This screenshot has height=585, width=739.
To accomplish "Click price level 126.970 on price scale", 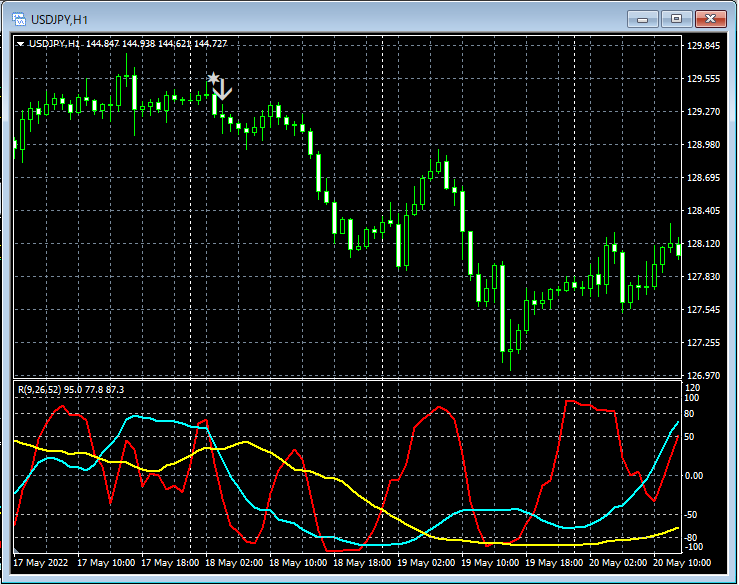I will point(703,376).
